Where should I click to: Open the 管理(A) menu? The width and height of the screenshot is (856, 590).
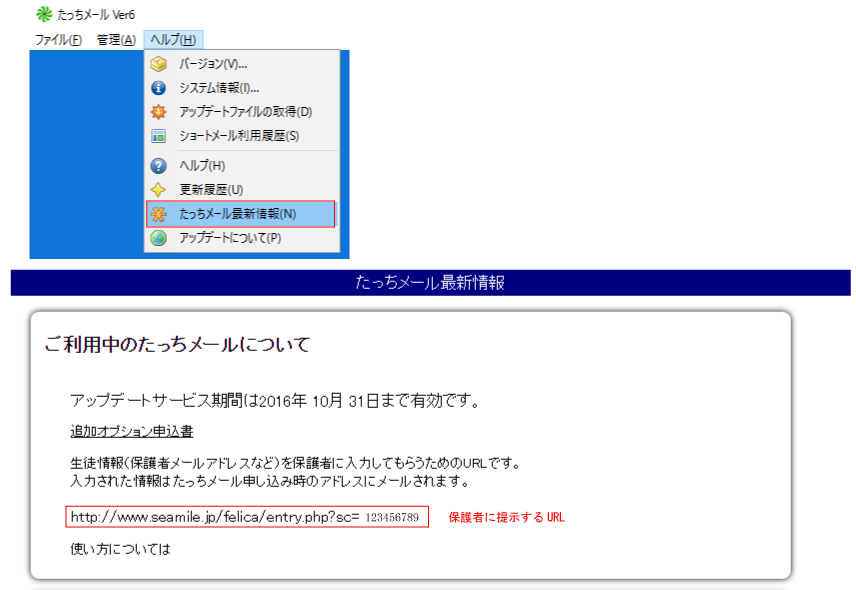pos(116,40)
